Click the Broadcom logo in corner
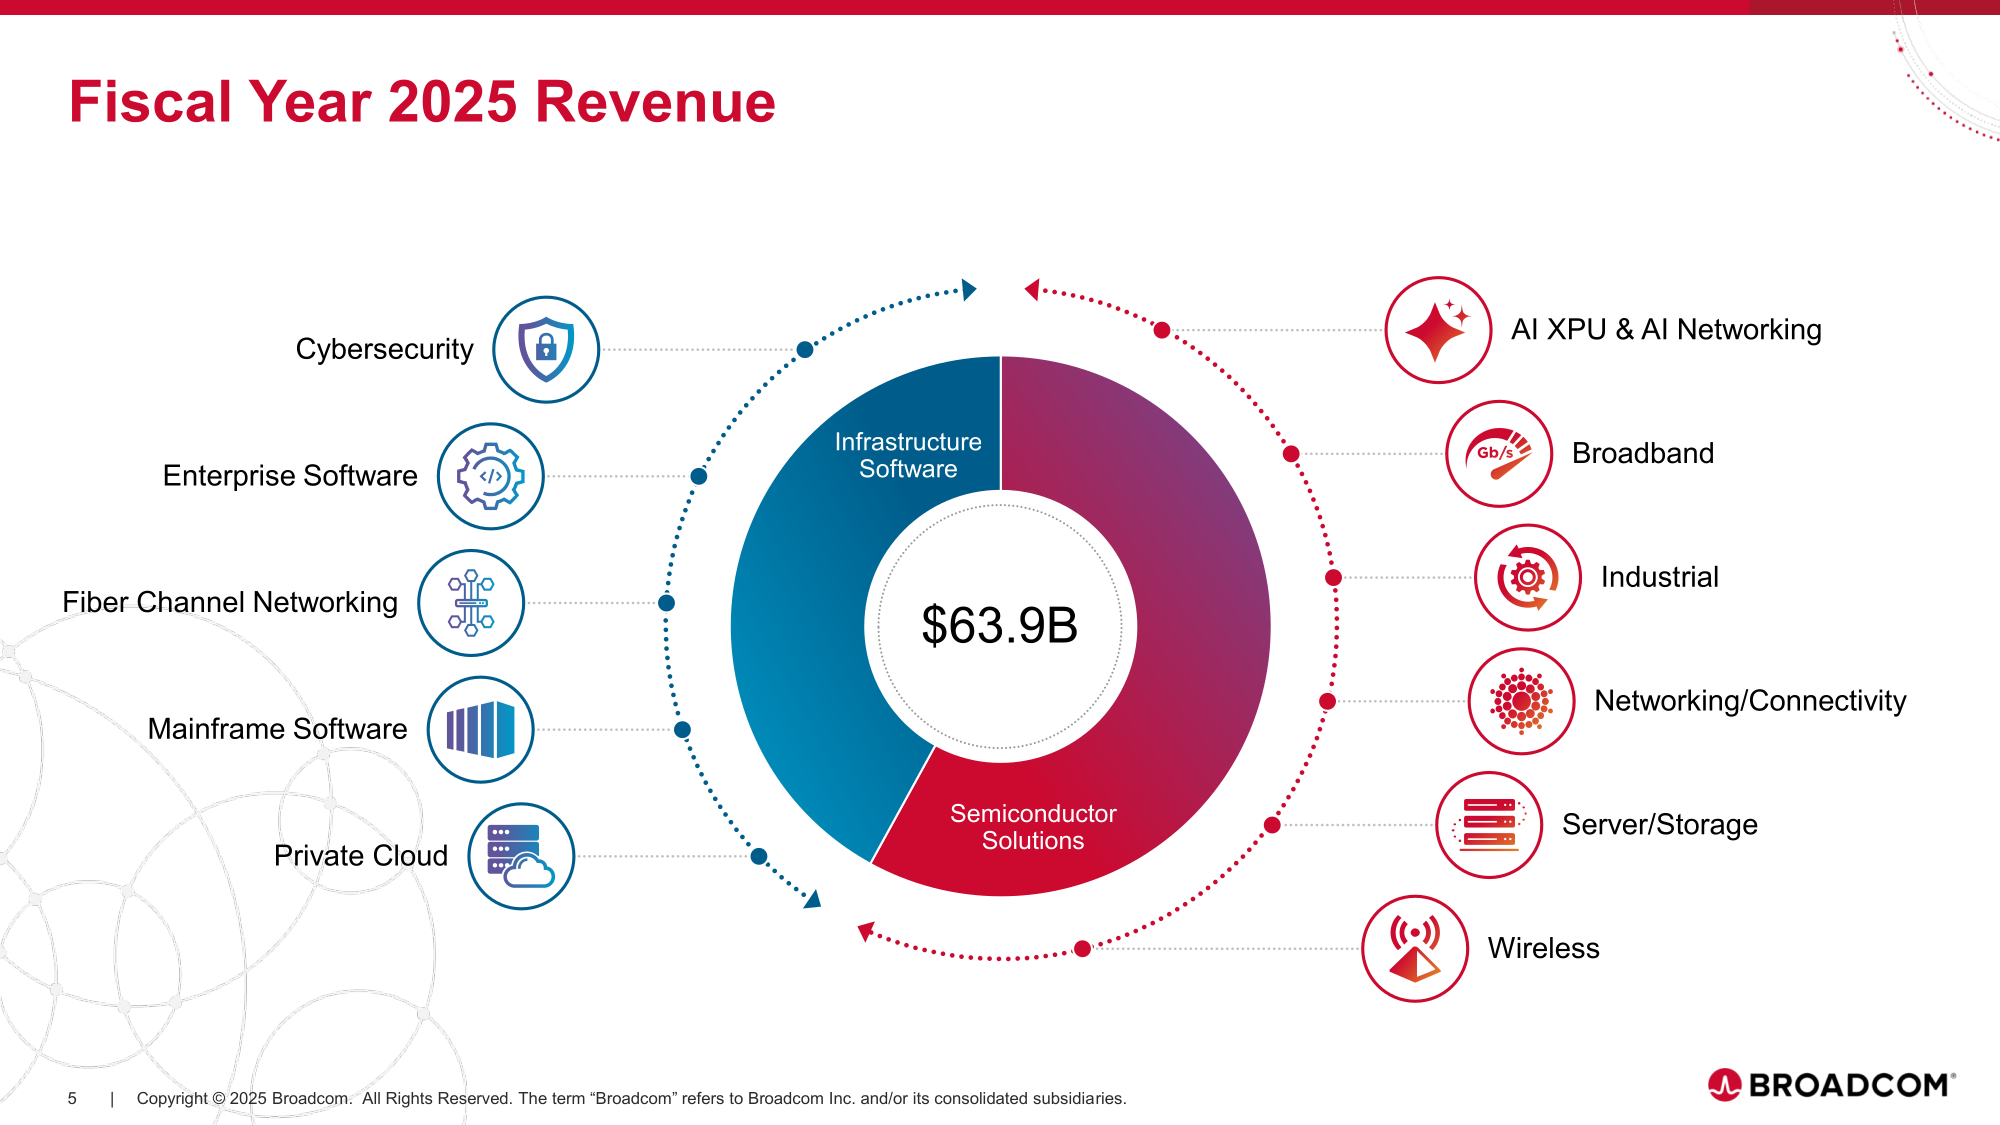The height and width of the screenshot is (1125, 2000). tap(1831, 1085)
